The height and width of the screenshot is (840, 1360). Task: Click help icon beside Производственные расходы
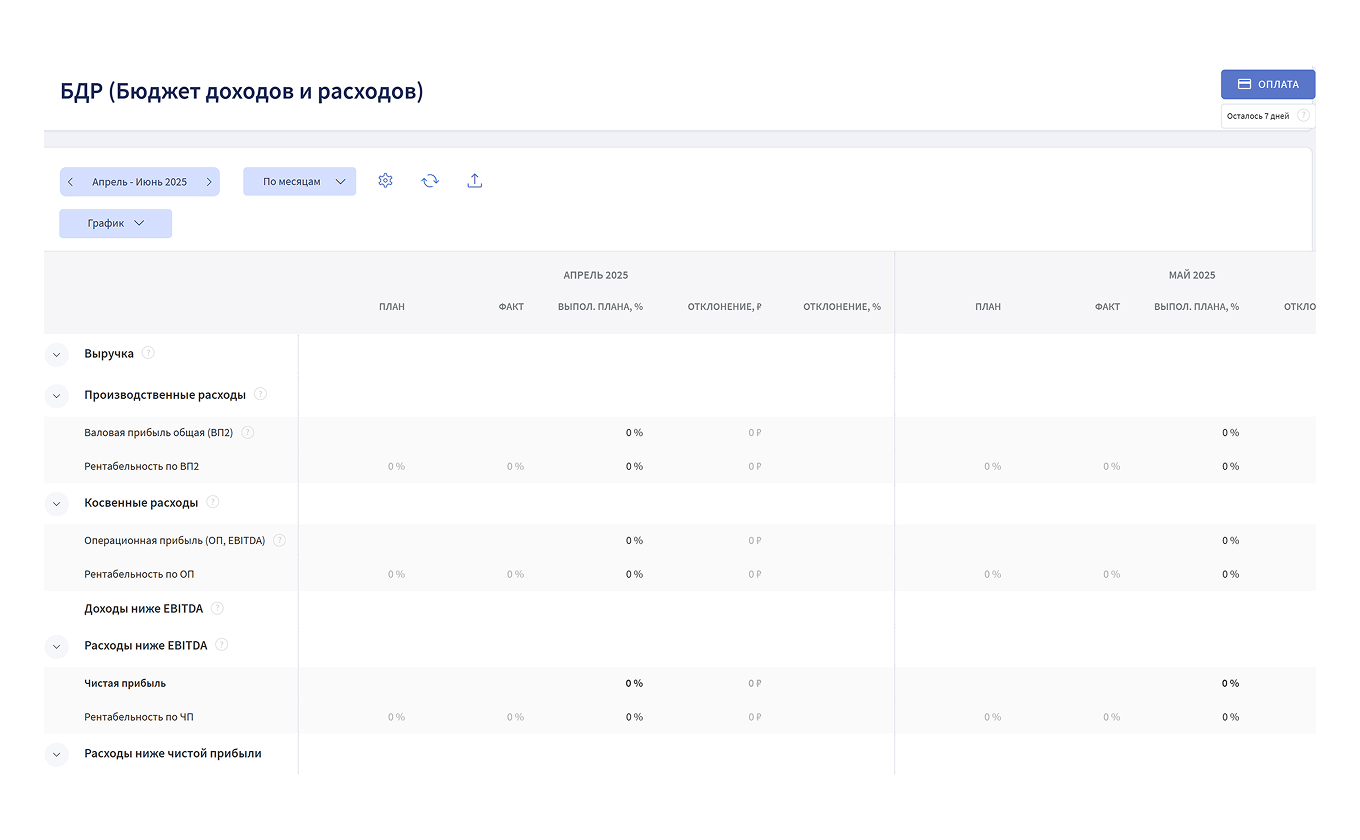point(260,394)
